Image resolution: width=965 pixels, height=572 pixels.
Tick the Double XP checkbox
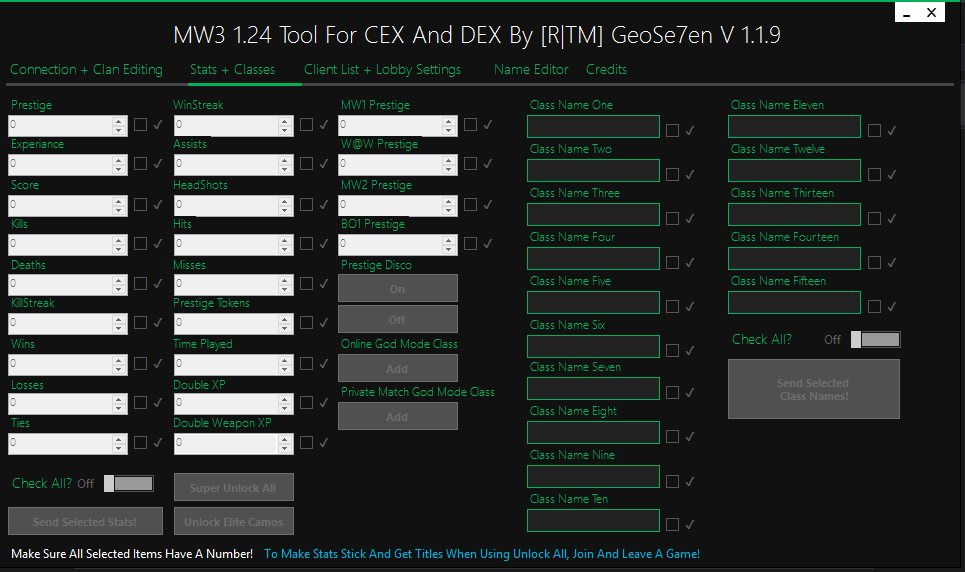(306, 403)
